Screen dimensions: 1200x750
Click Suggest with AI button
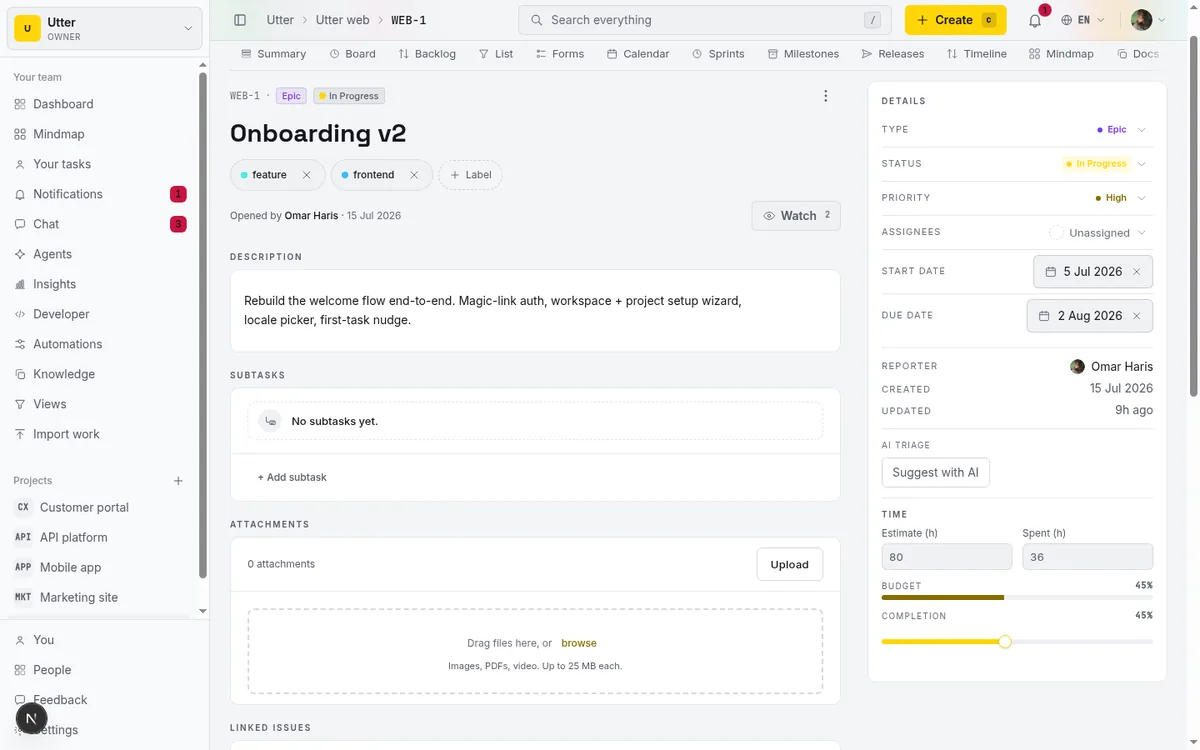click(x=935, y=473)
